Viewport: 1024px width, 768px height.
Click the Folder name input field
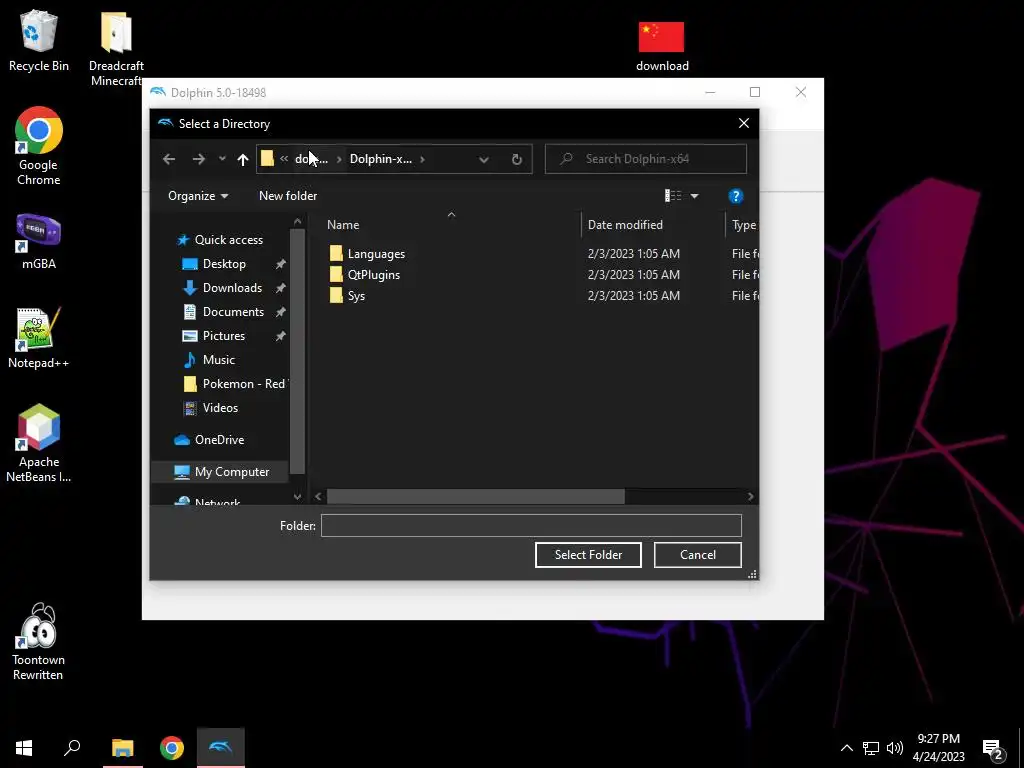pyautogui.click(x=531, y=526)
